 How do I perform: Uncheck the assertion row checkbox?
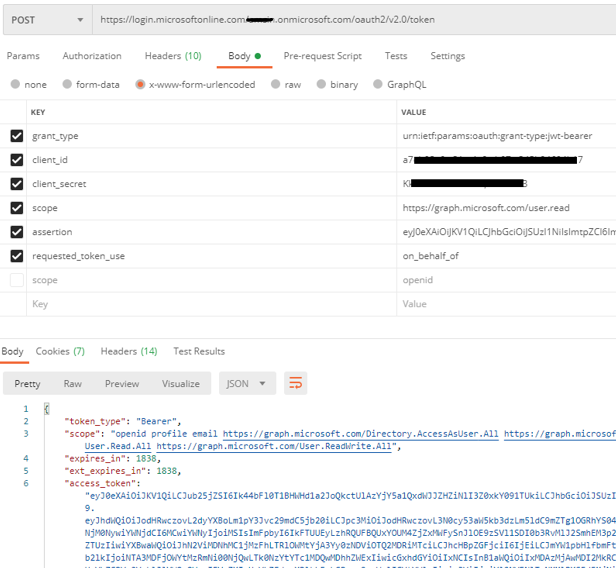[x=16, y=232]
